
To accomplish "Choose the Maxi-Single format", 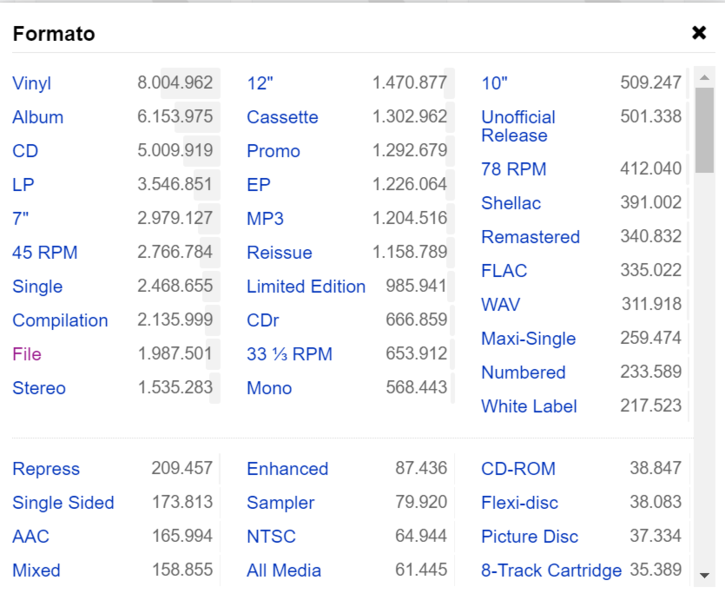I will click(528, 338).
